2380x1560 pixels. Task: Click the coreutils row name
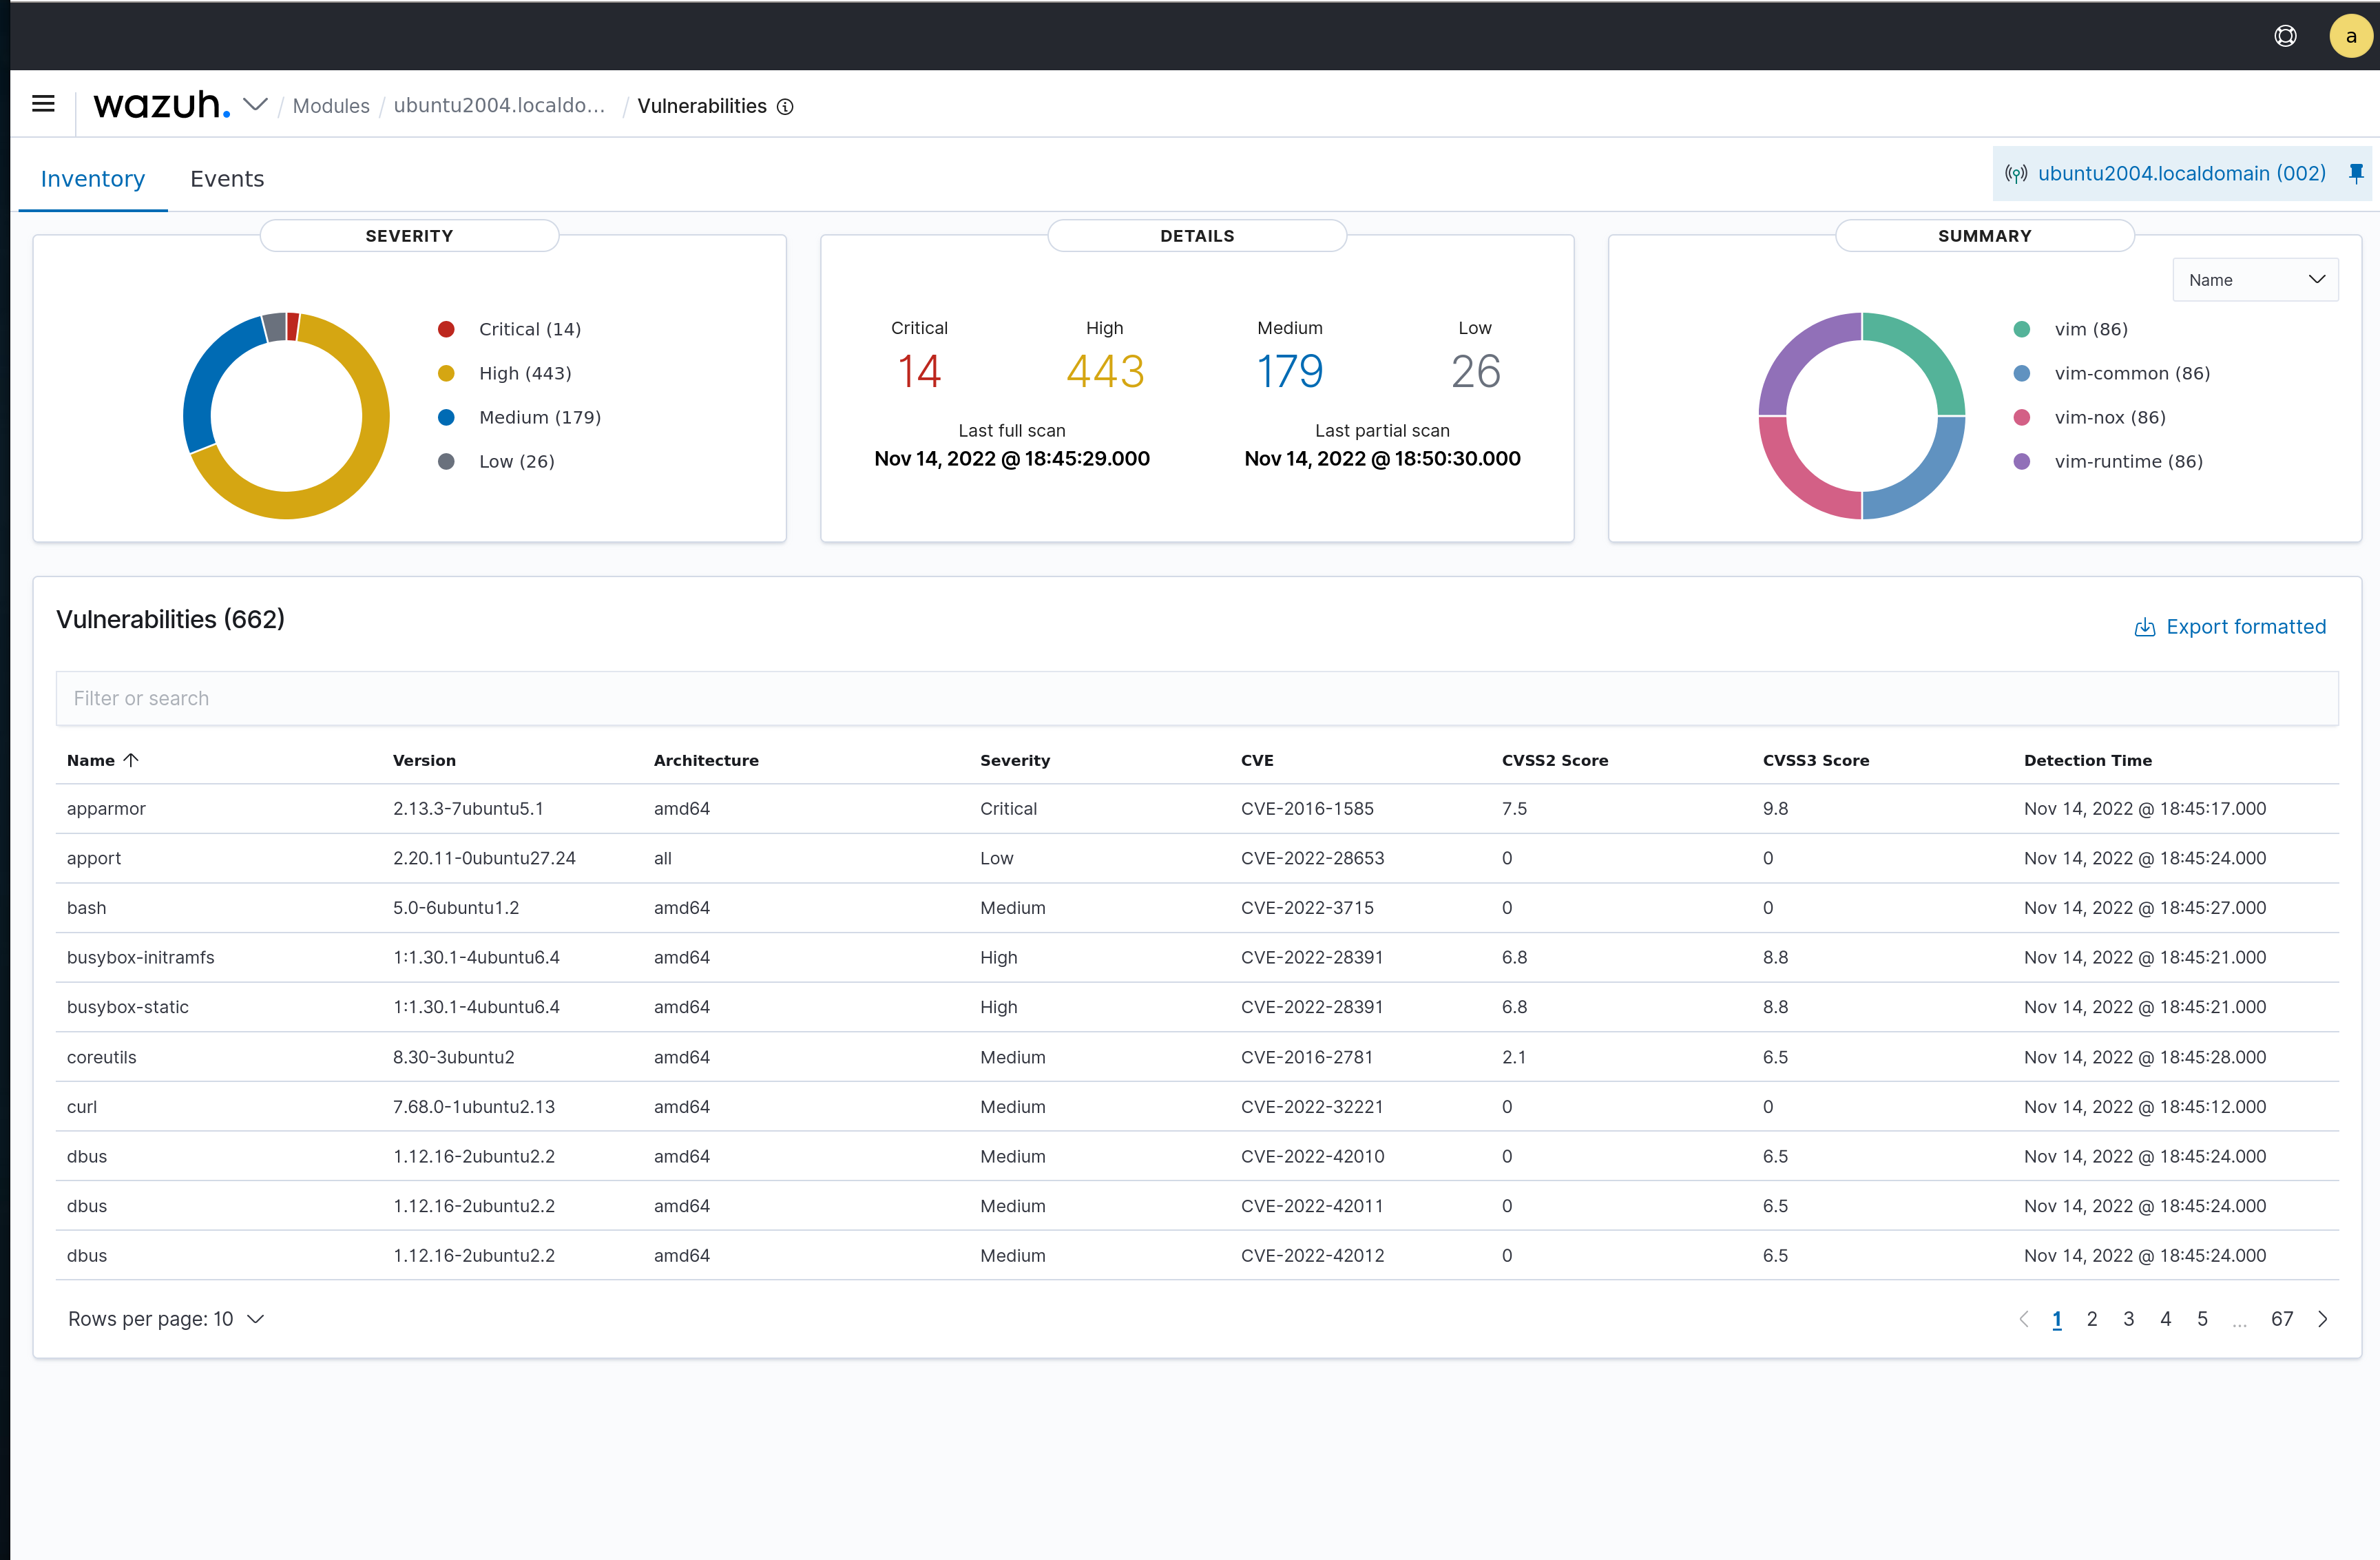click(x=101, y=1057)
